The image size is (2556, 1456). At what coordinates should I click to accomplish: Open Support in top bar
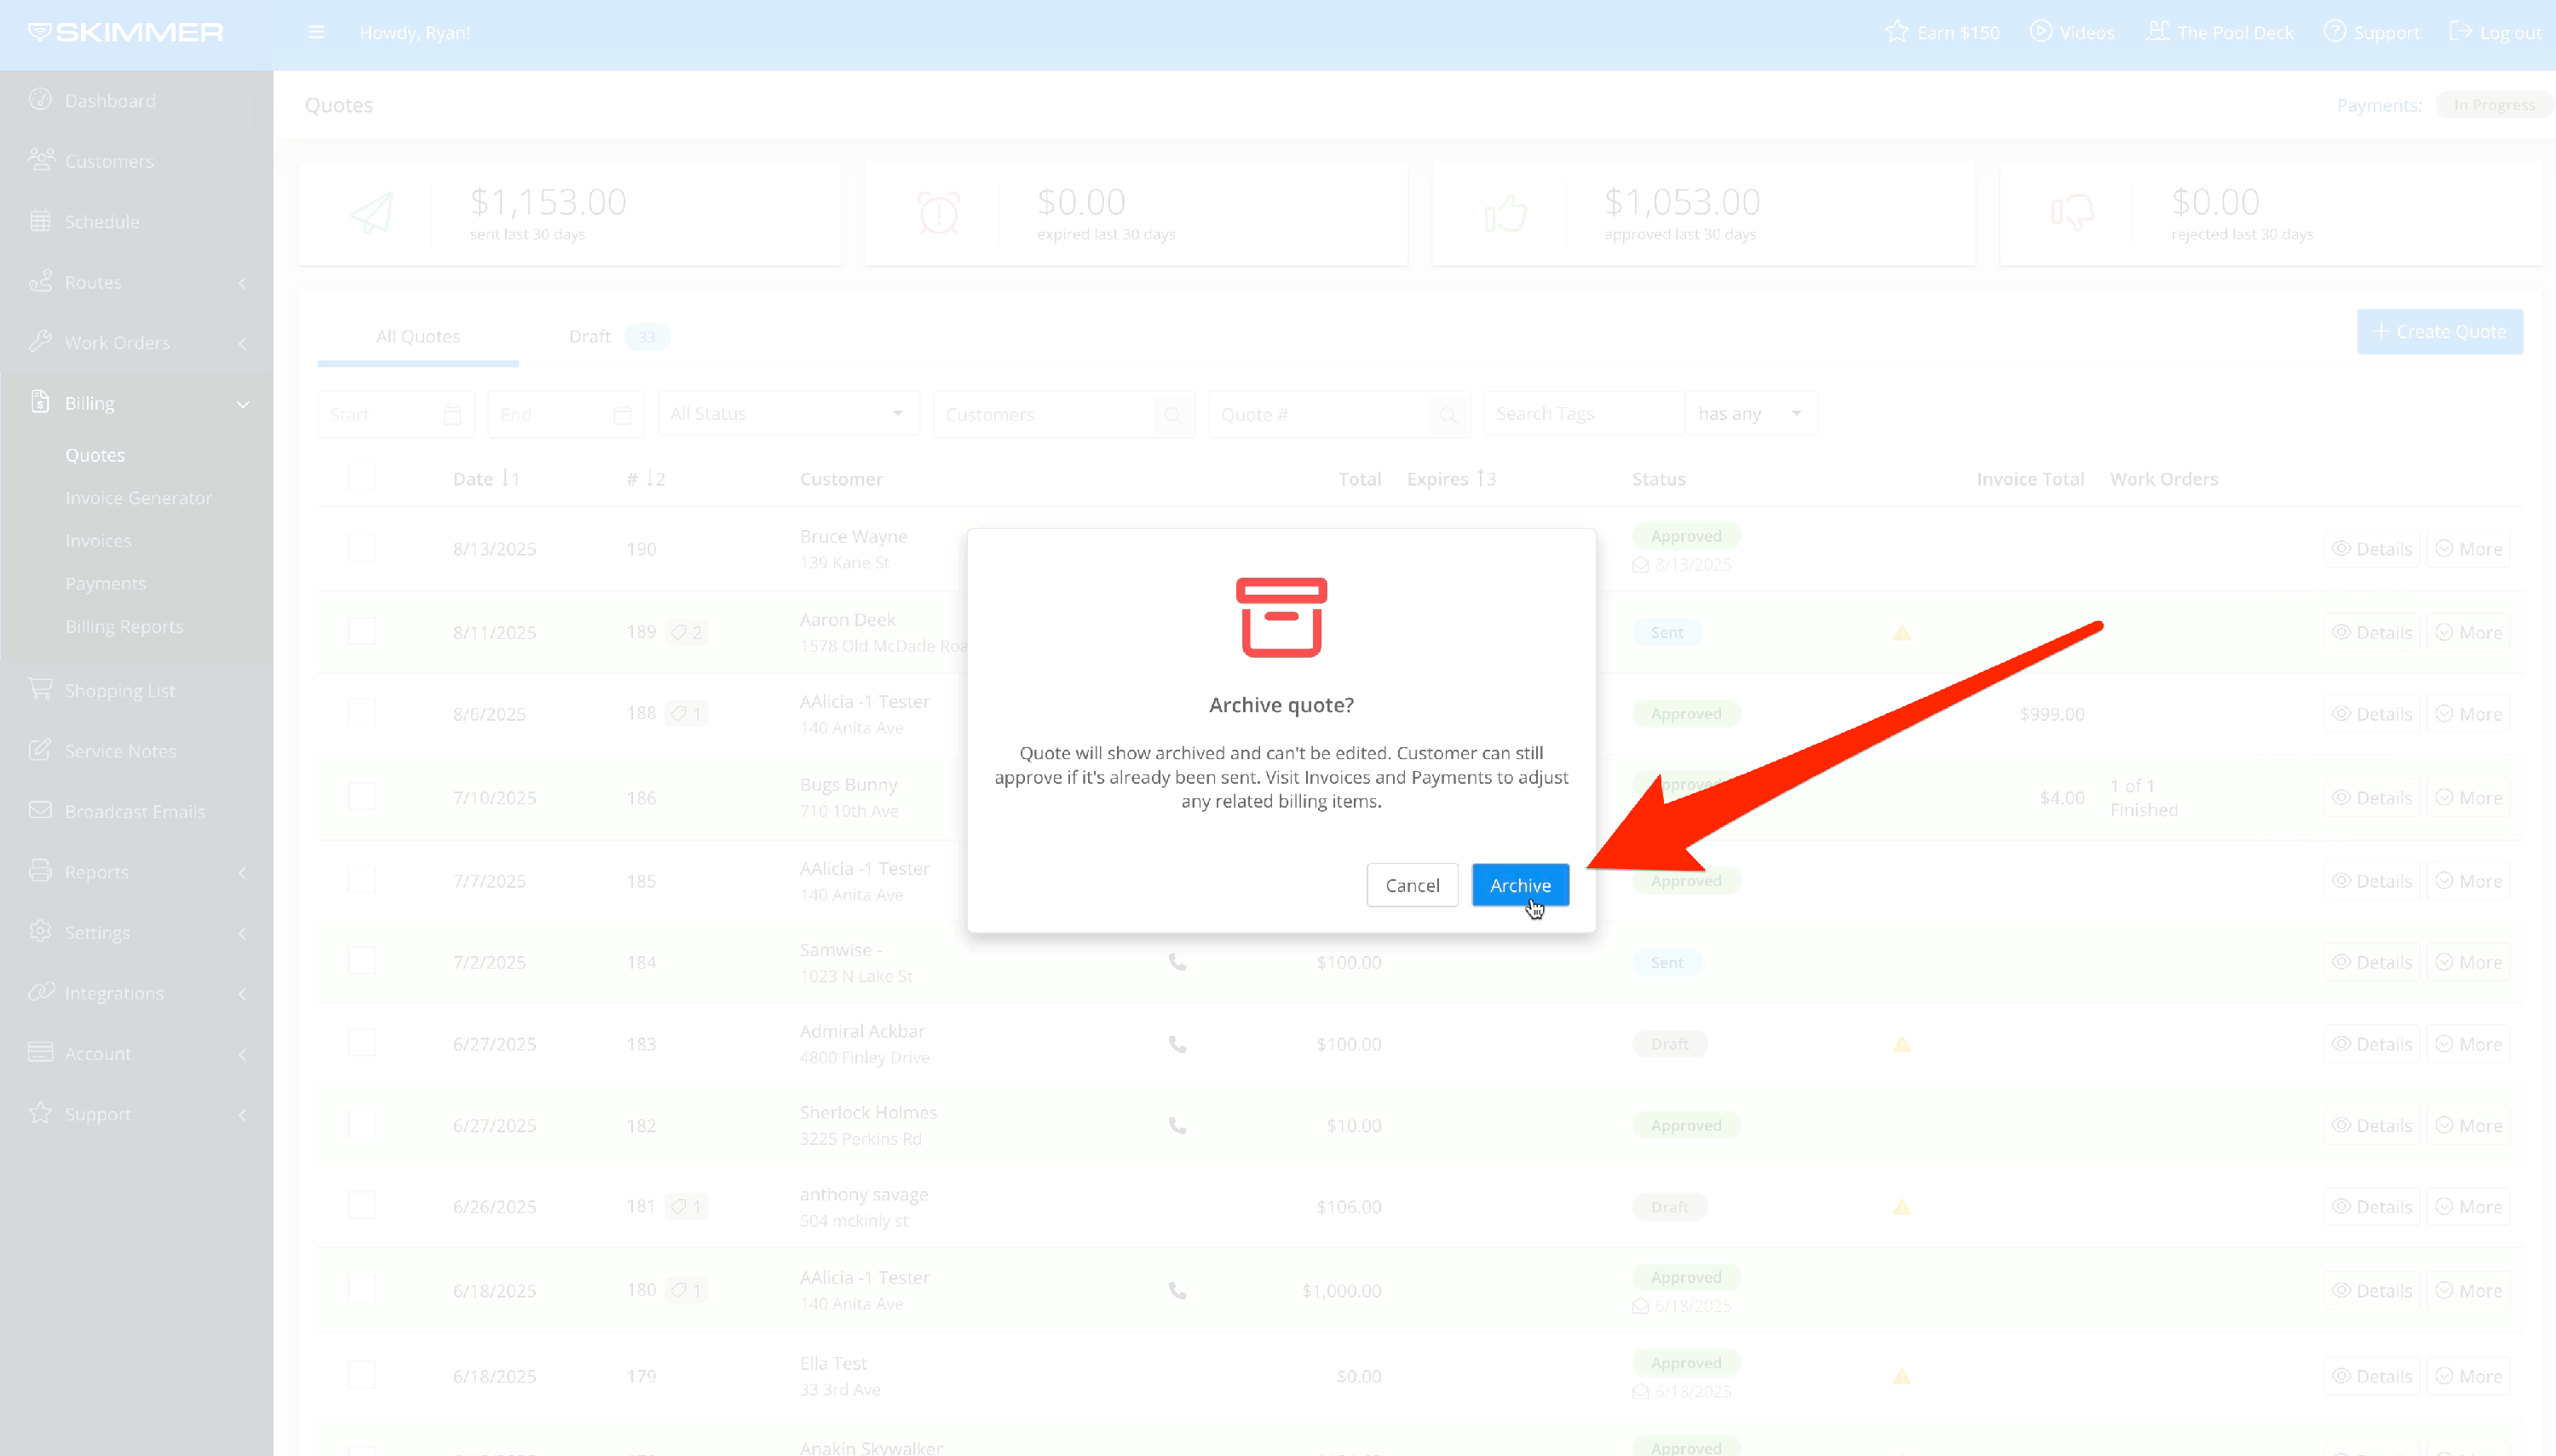point(2372,32)
